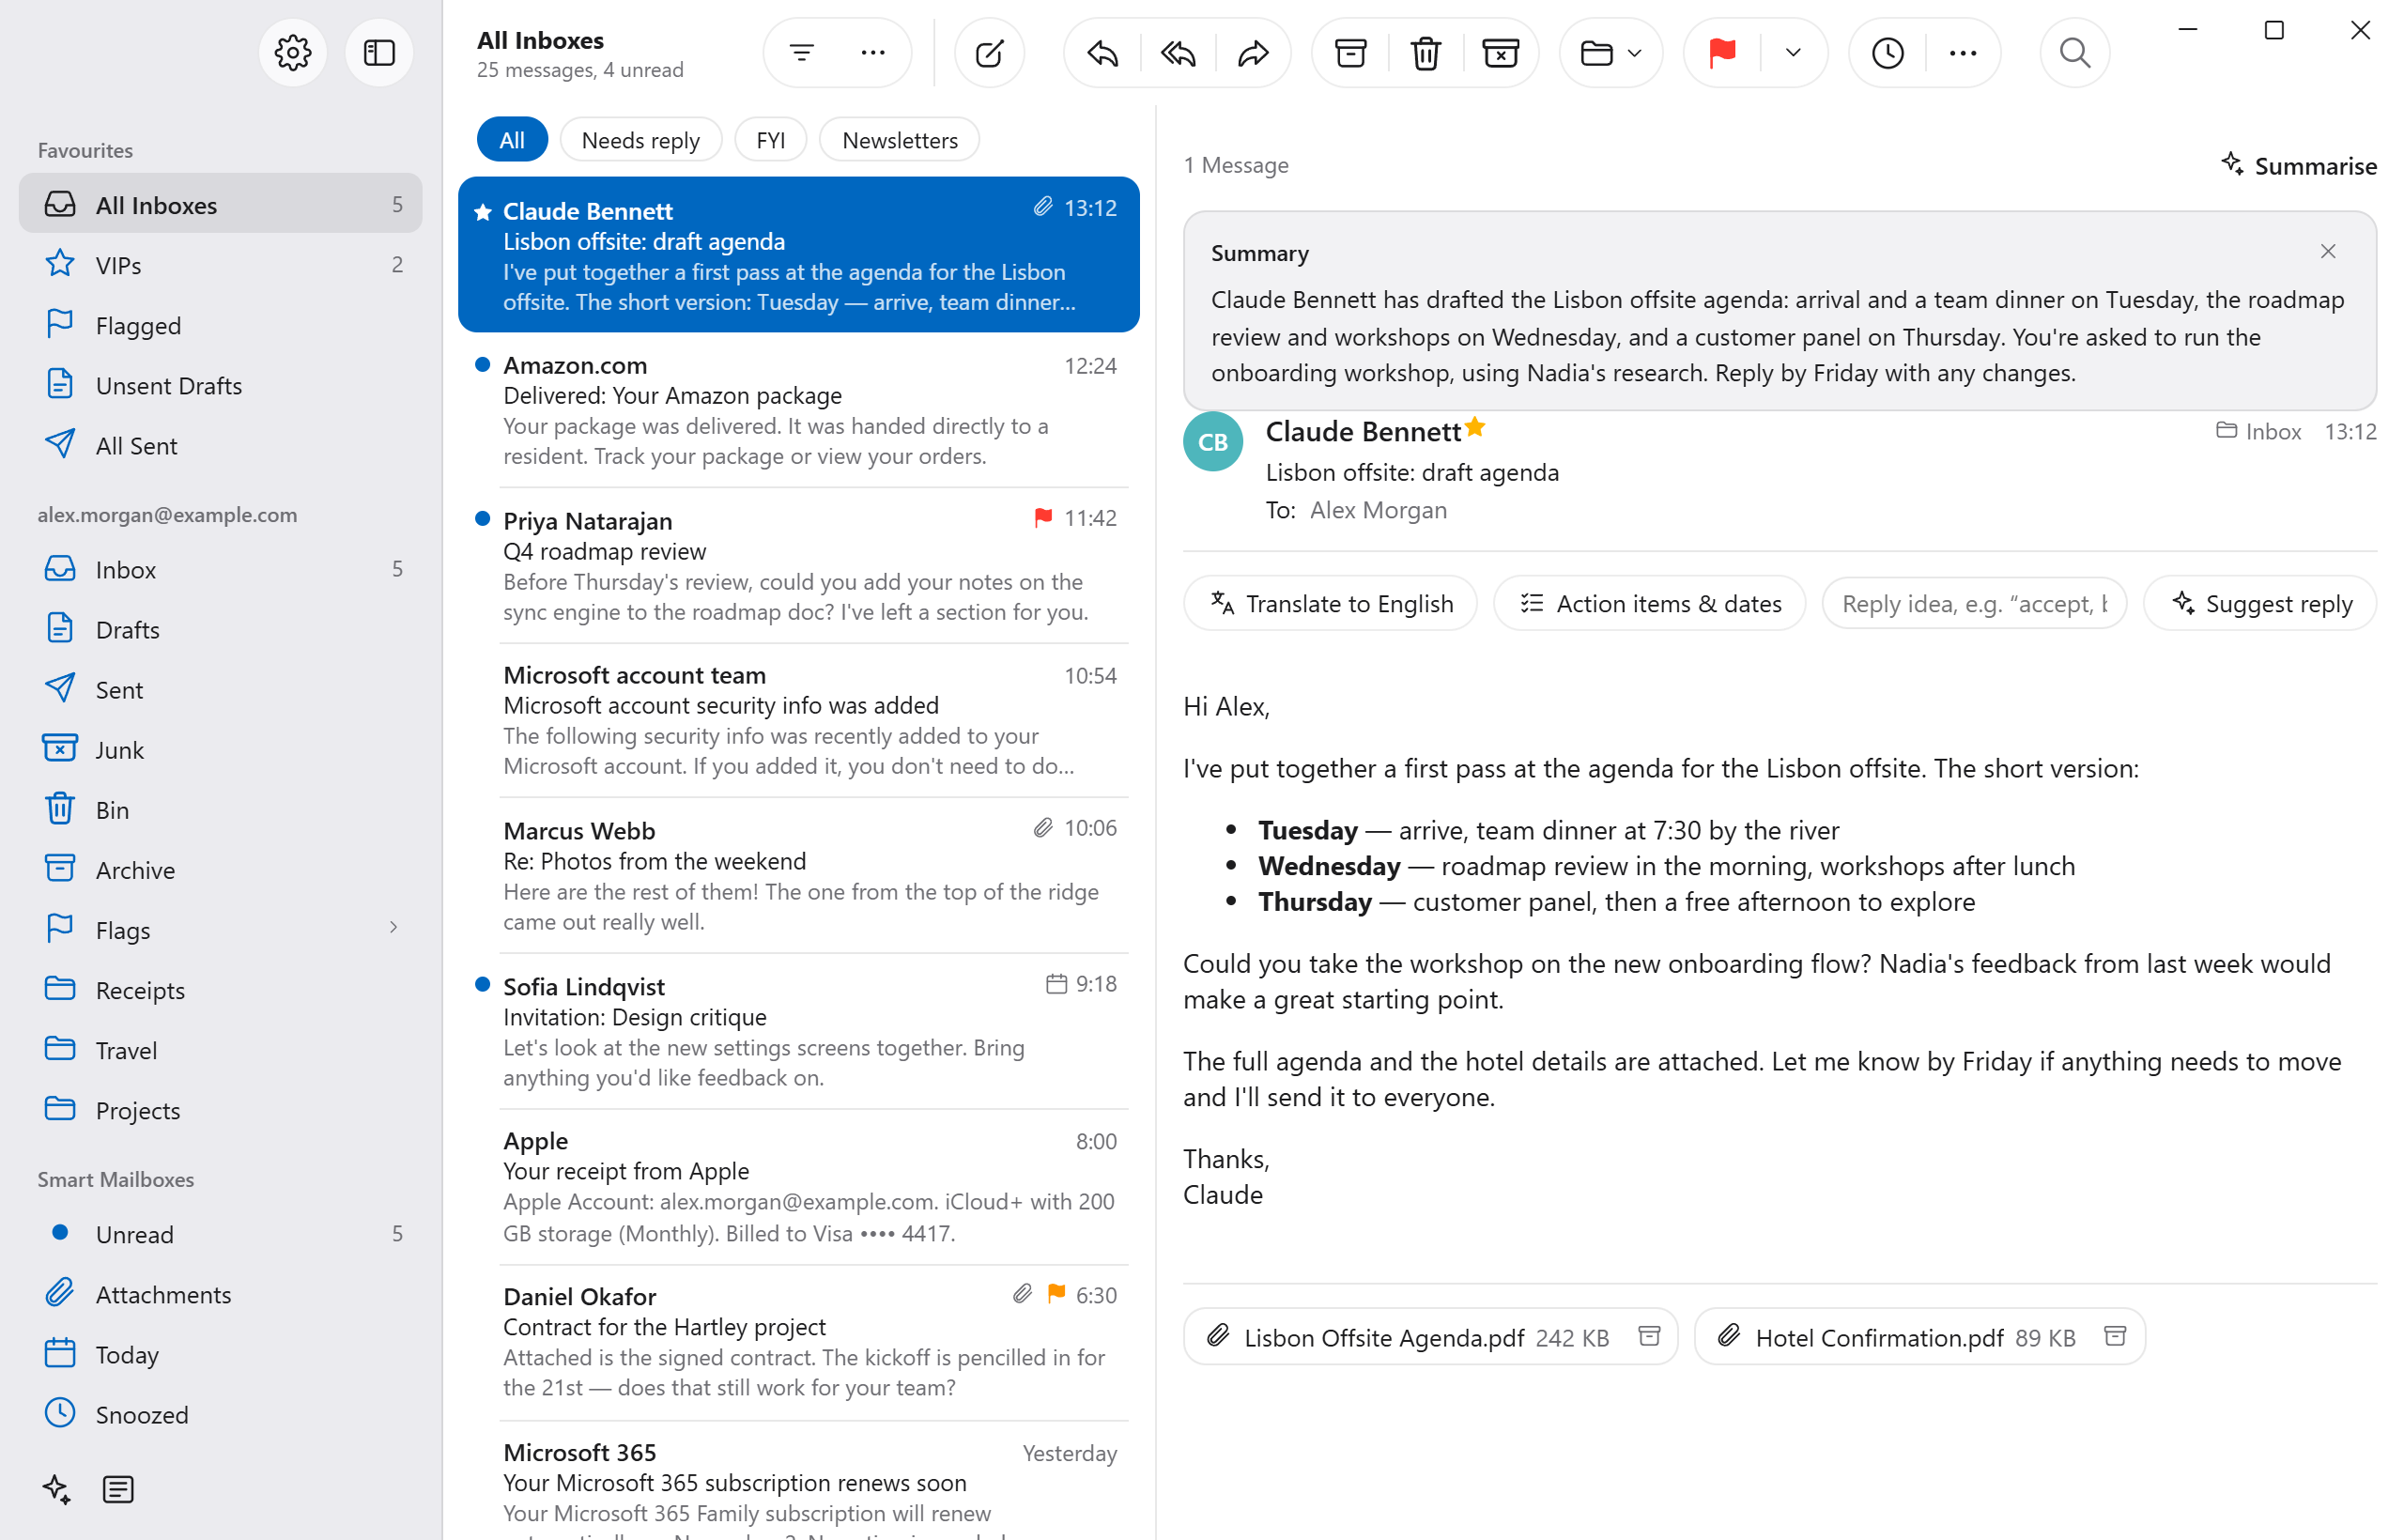This screenshot has height=1540, width=2404.
Task: Click Translate to English
Action: click(x=1330, y=603)
